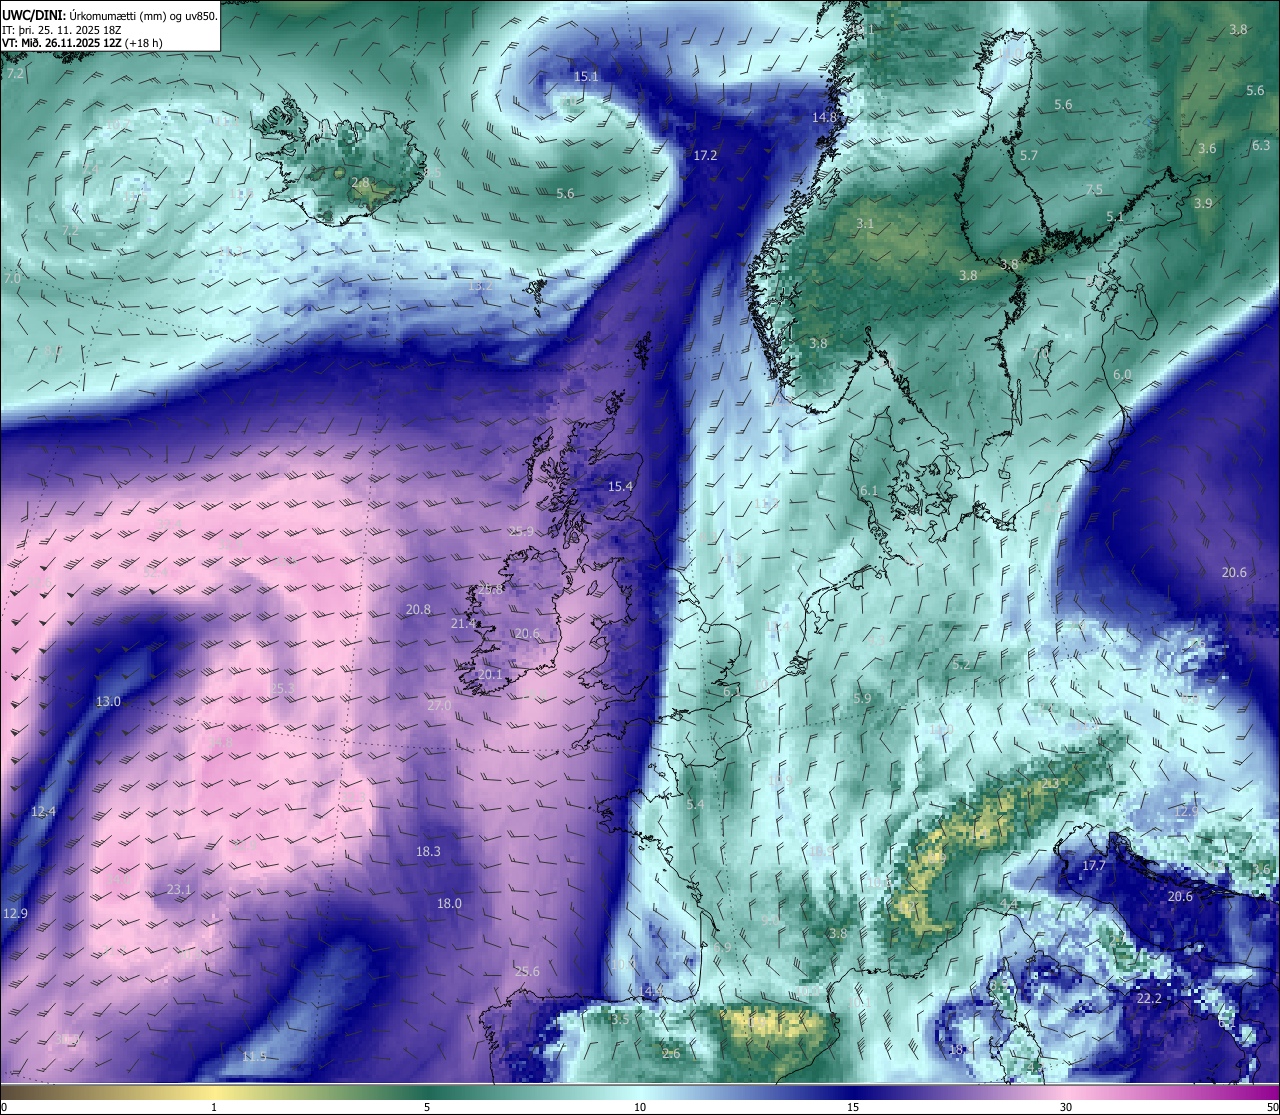Select the 20.1 value in southern Ireland
Image resolution: width=1280 pixels, height=1115 pixels.
click(x=490, y=674)
